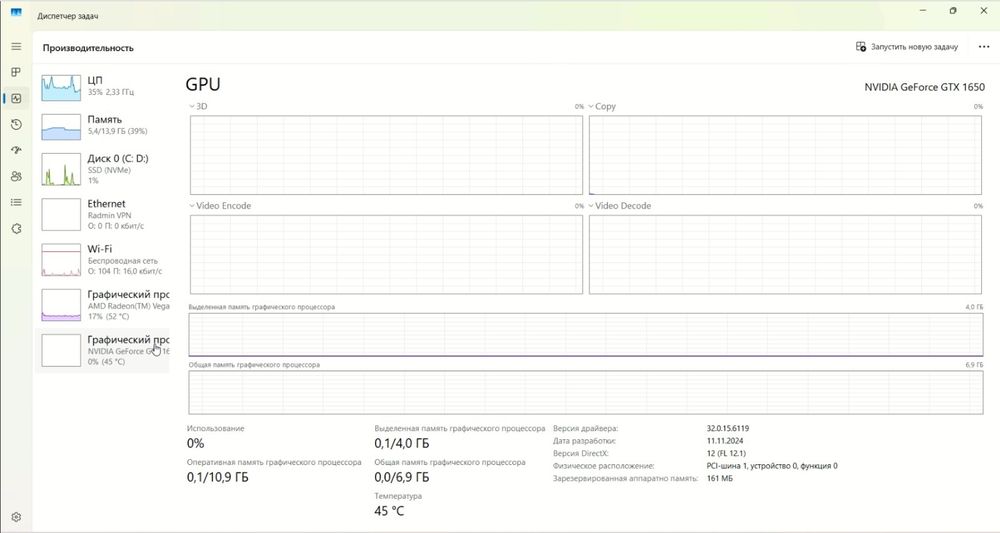Click the 6,9 ГБ graph maximum label
The image size is (1000, 533).
click(974, 365)
